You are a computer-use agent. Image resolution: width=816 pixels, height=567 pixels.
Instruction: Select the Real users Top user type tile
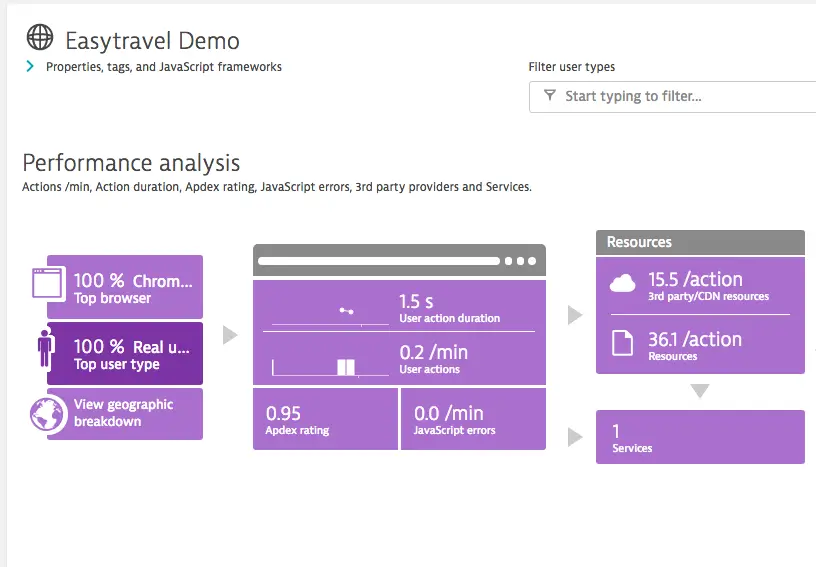click(125, 353)
